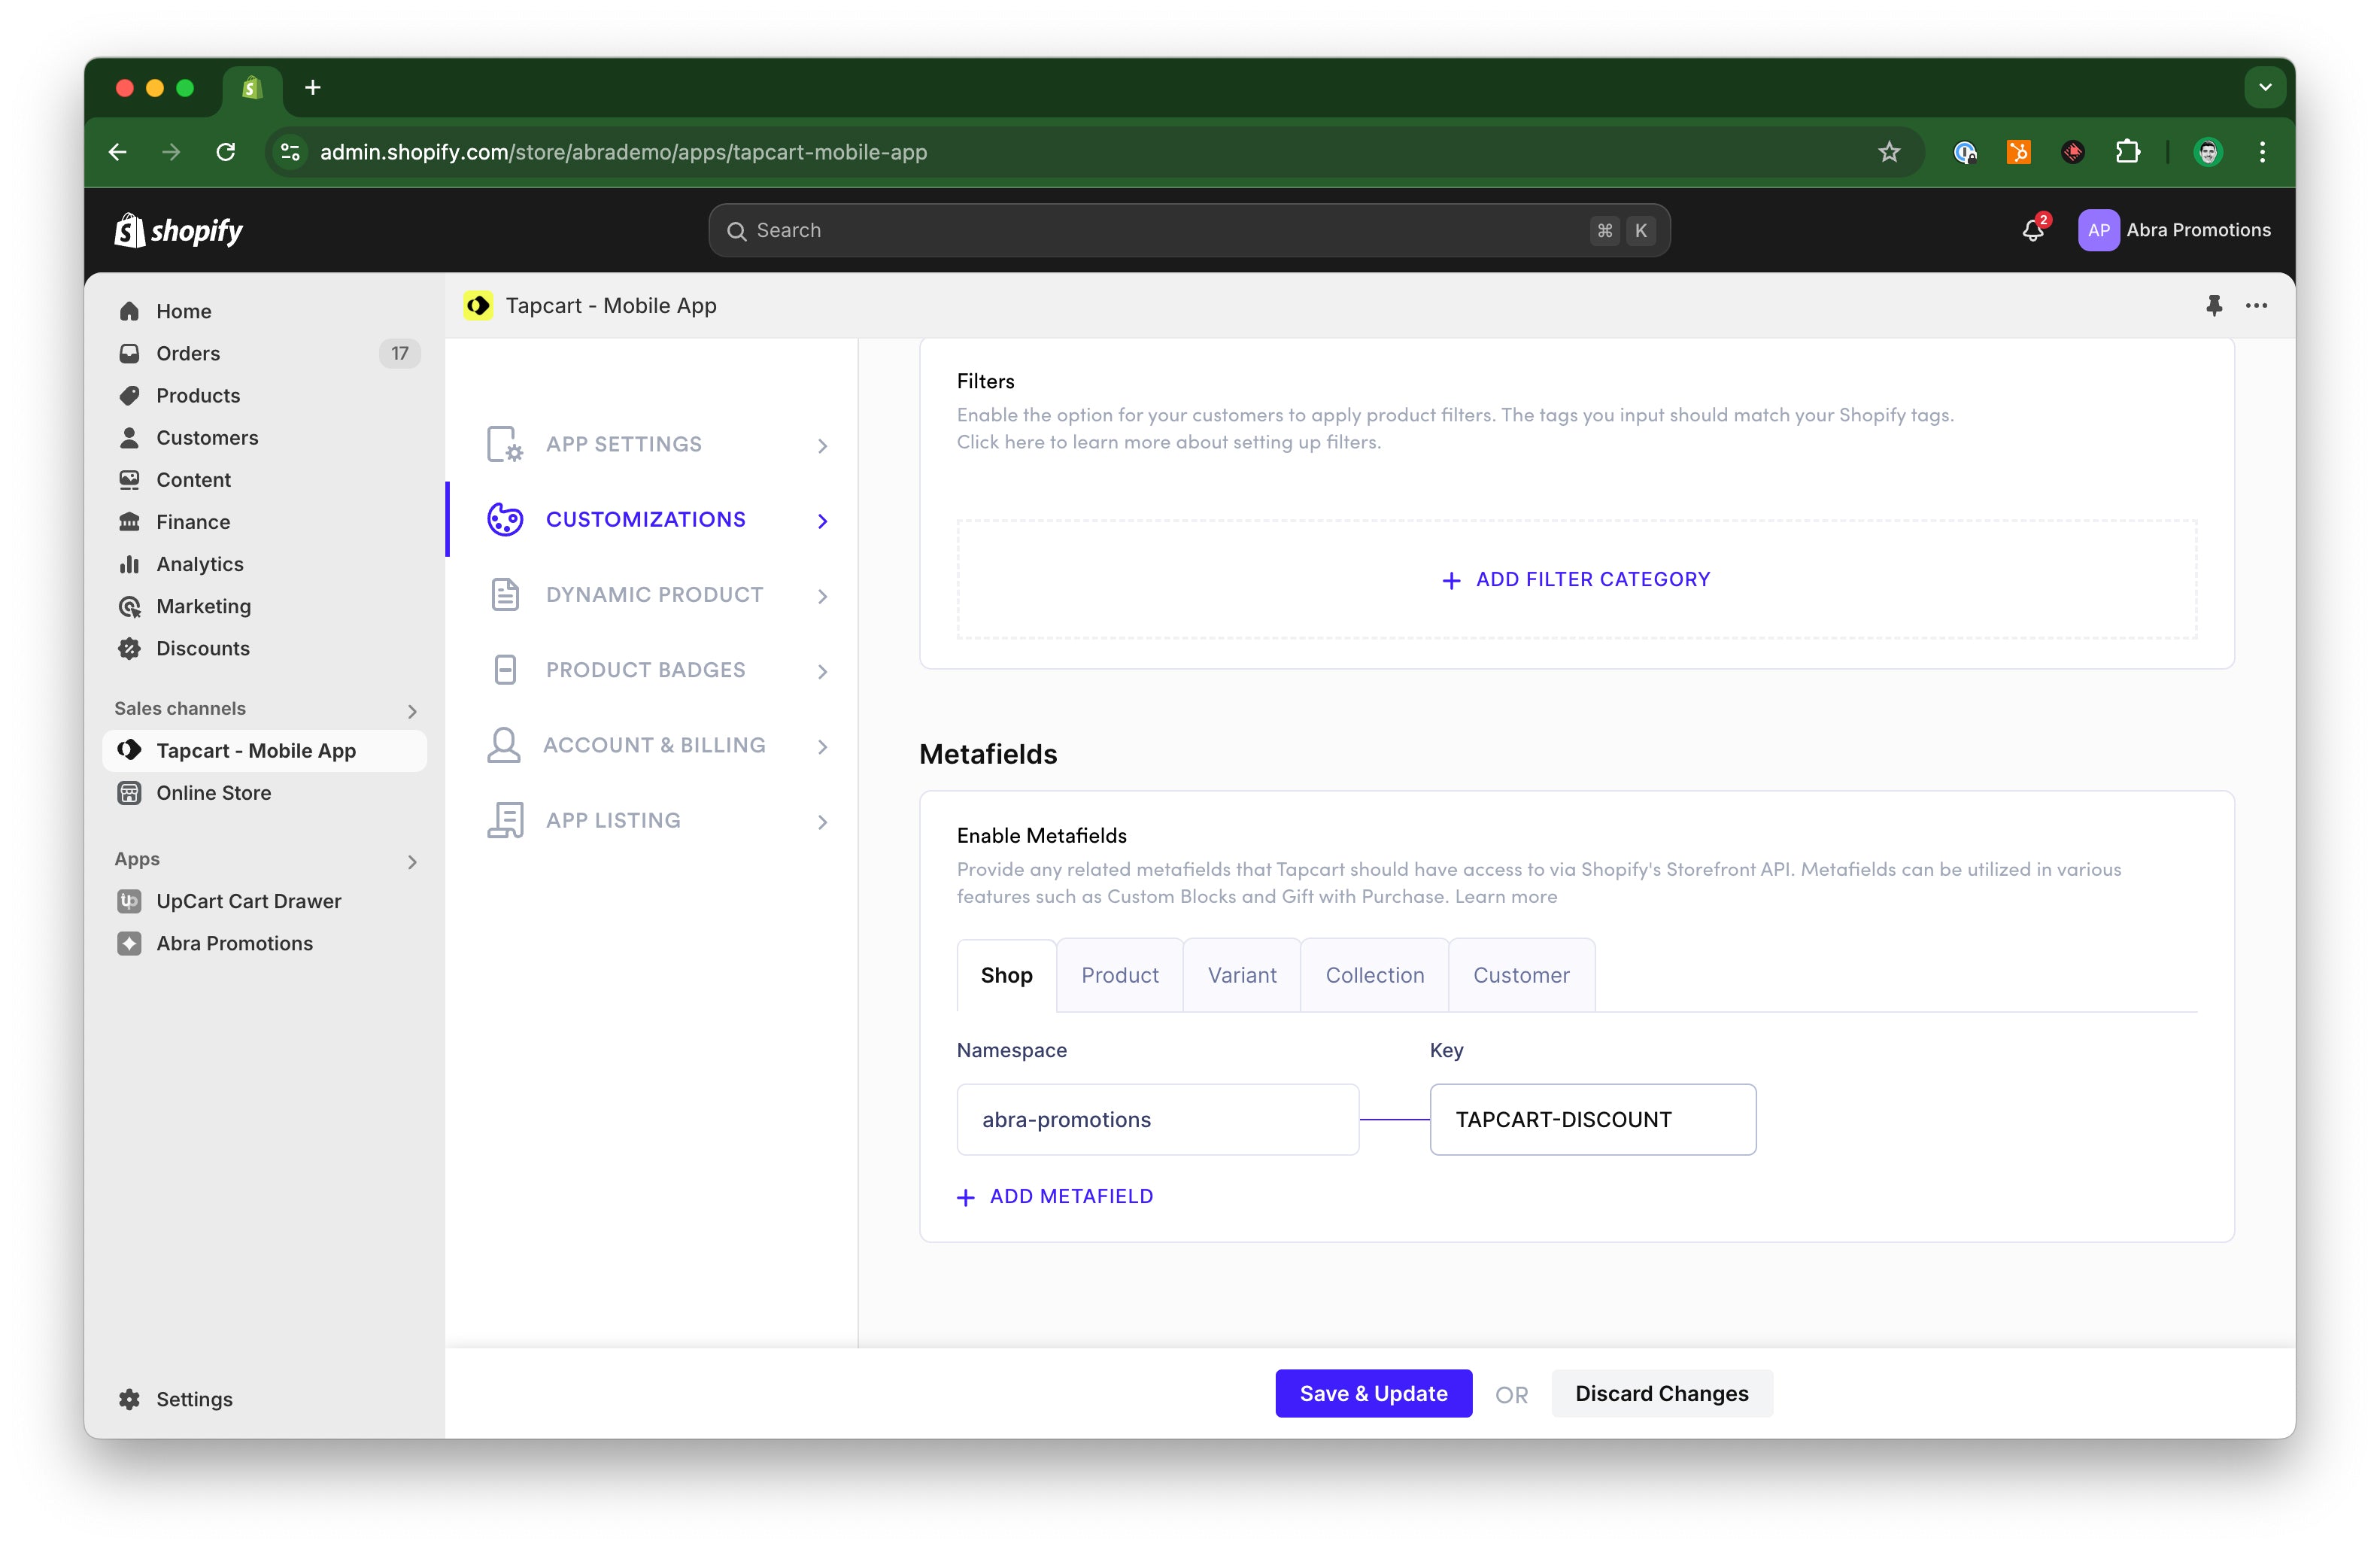
Task: Expand the Sales channels section arrow
Action: pyautogui.click(x=412, y=710)
